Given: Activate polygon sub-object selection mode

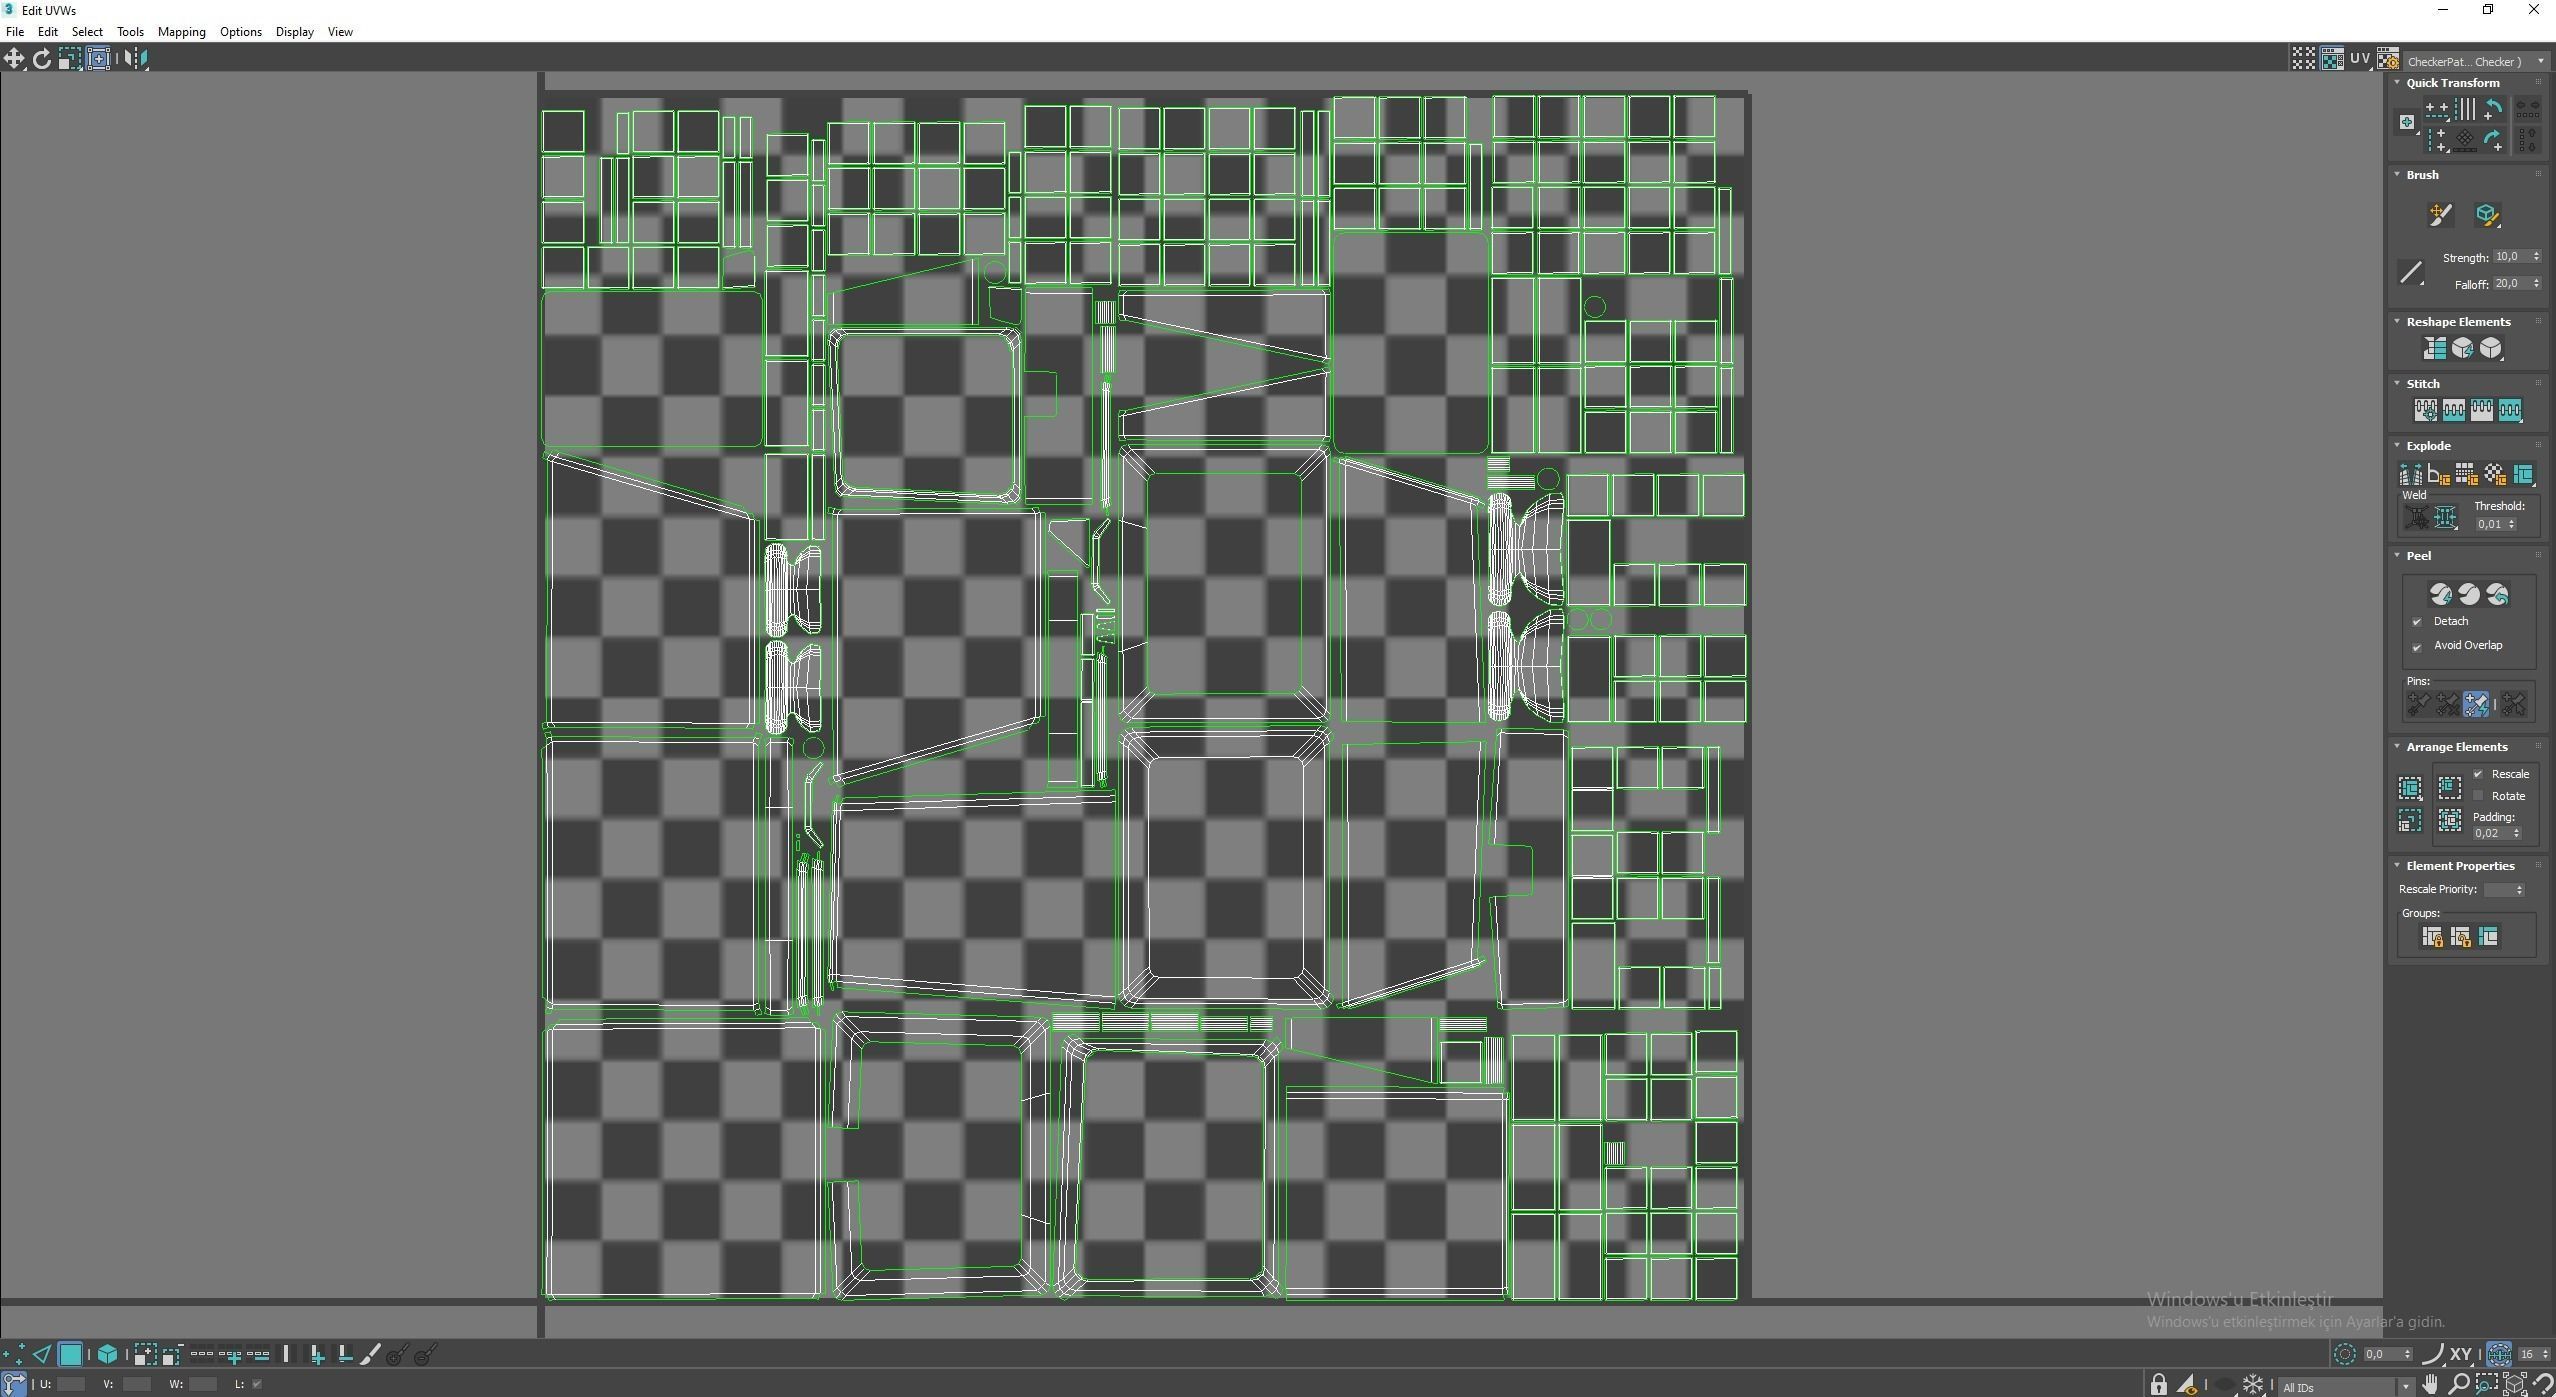Looking at the screenshot, I should 70,1355.
